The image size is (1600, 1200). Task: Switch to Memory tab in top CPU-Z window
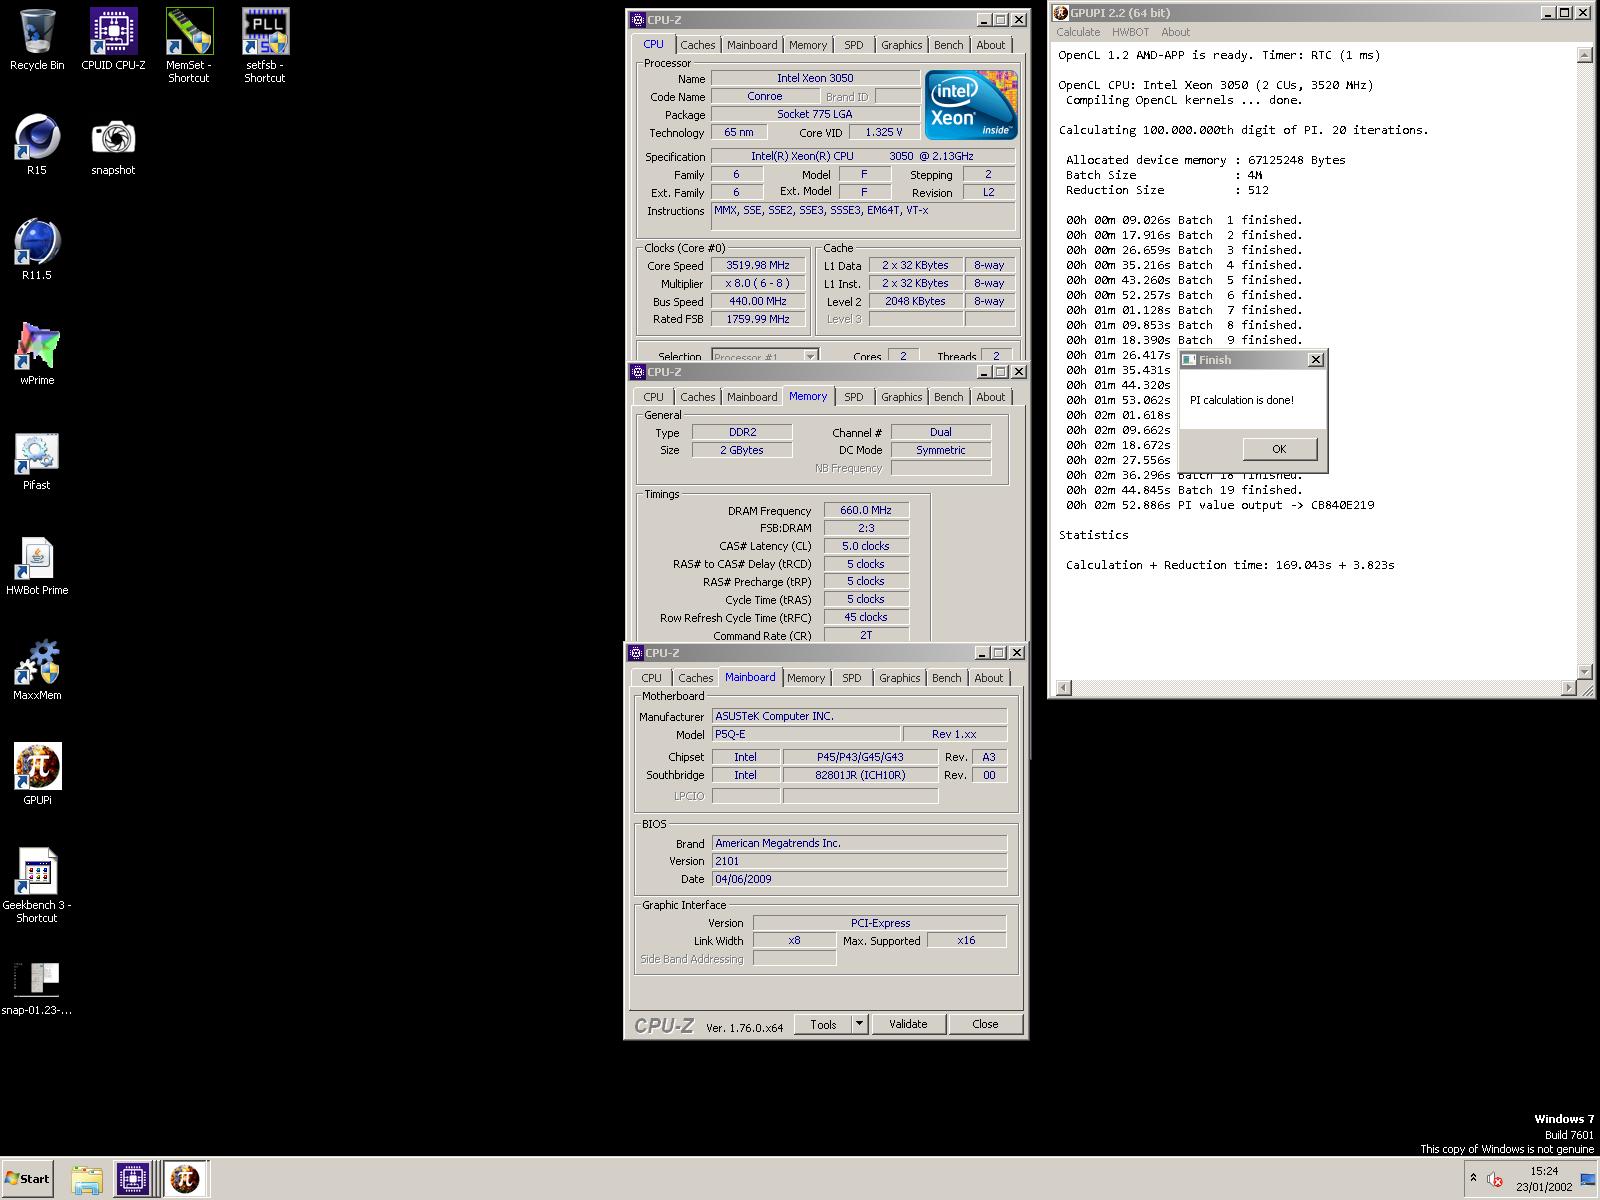pyautogui.click(x=808, y=45)
